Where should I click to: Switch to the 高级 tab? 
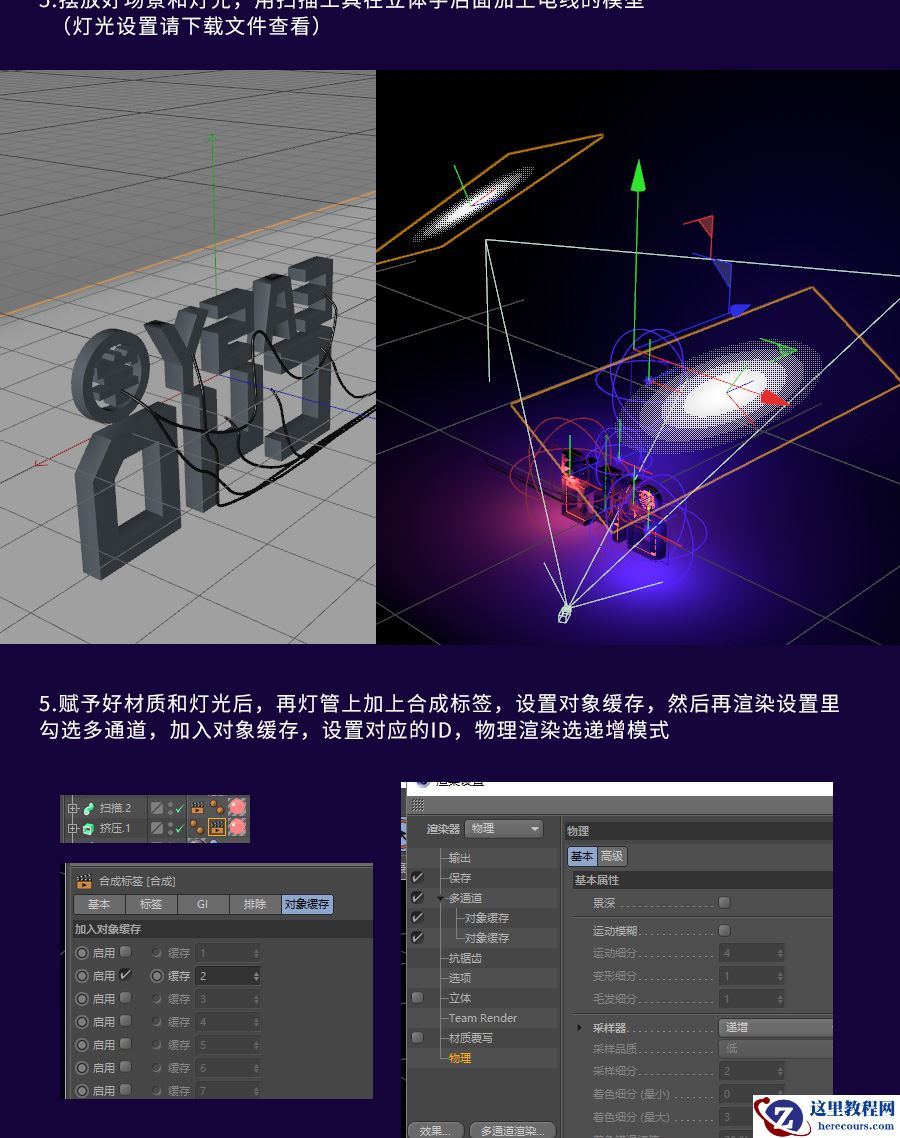tap(611, 856)
